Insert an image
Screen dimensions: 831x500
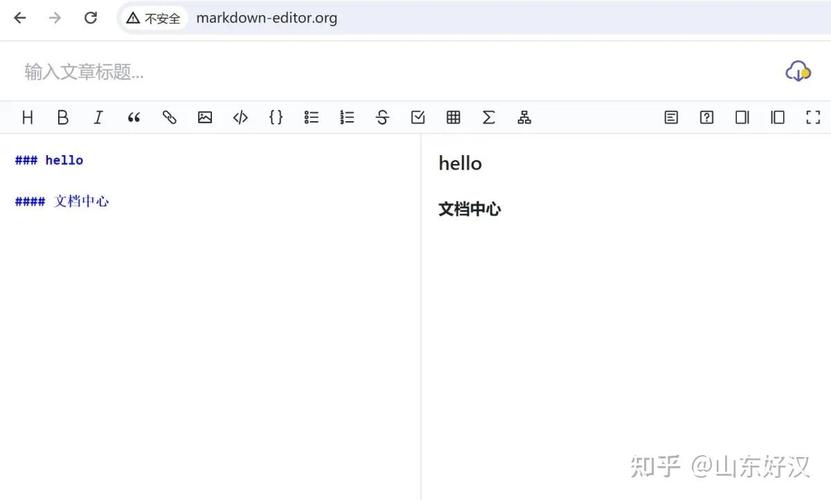[205, 117]
